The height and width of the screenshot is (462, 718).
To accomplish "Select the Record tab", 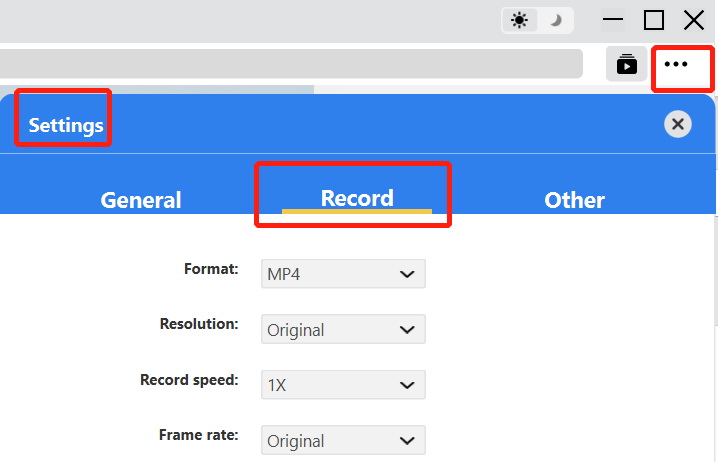I will [x=357, y=198].
